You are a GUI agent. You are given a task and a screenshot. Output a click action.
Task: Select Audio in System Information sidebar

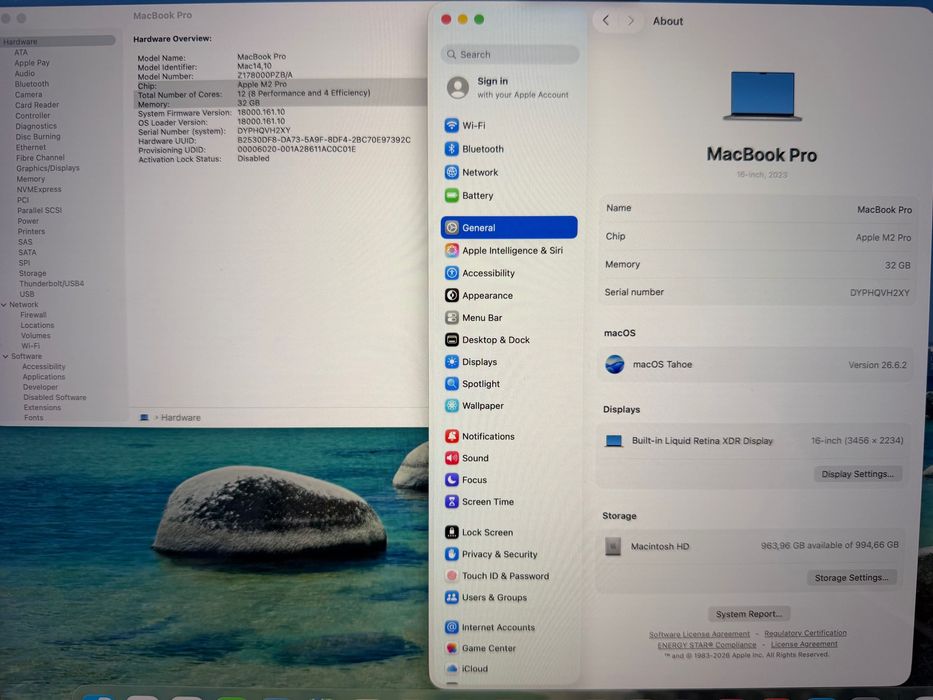pos(24,73)
